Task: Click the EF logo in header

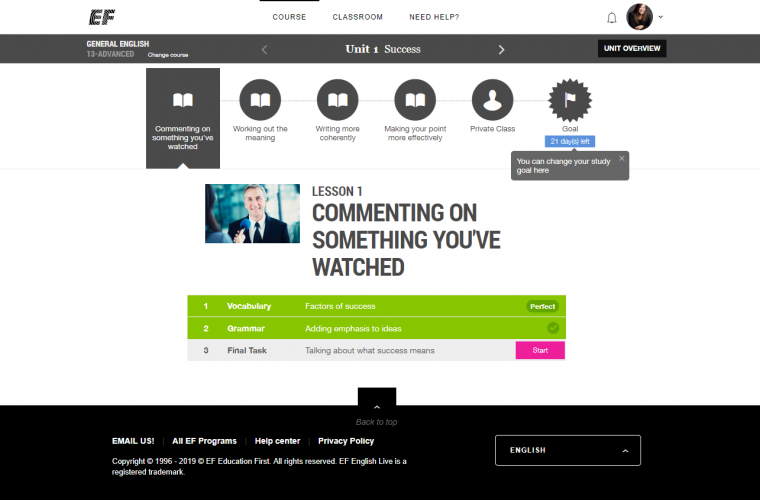Action: [x=99, y=17]
